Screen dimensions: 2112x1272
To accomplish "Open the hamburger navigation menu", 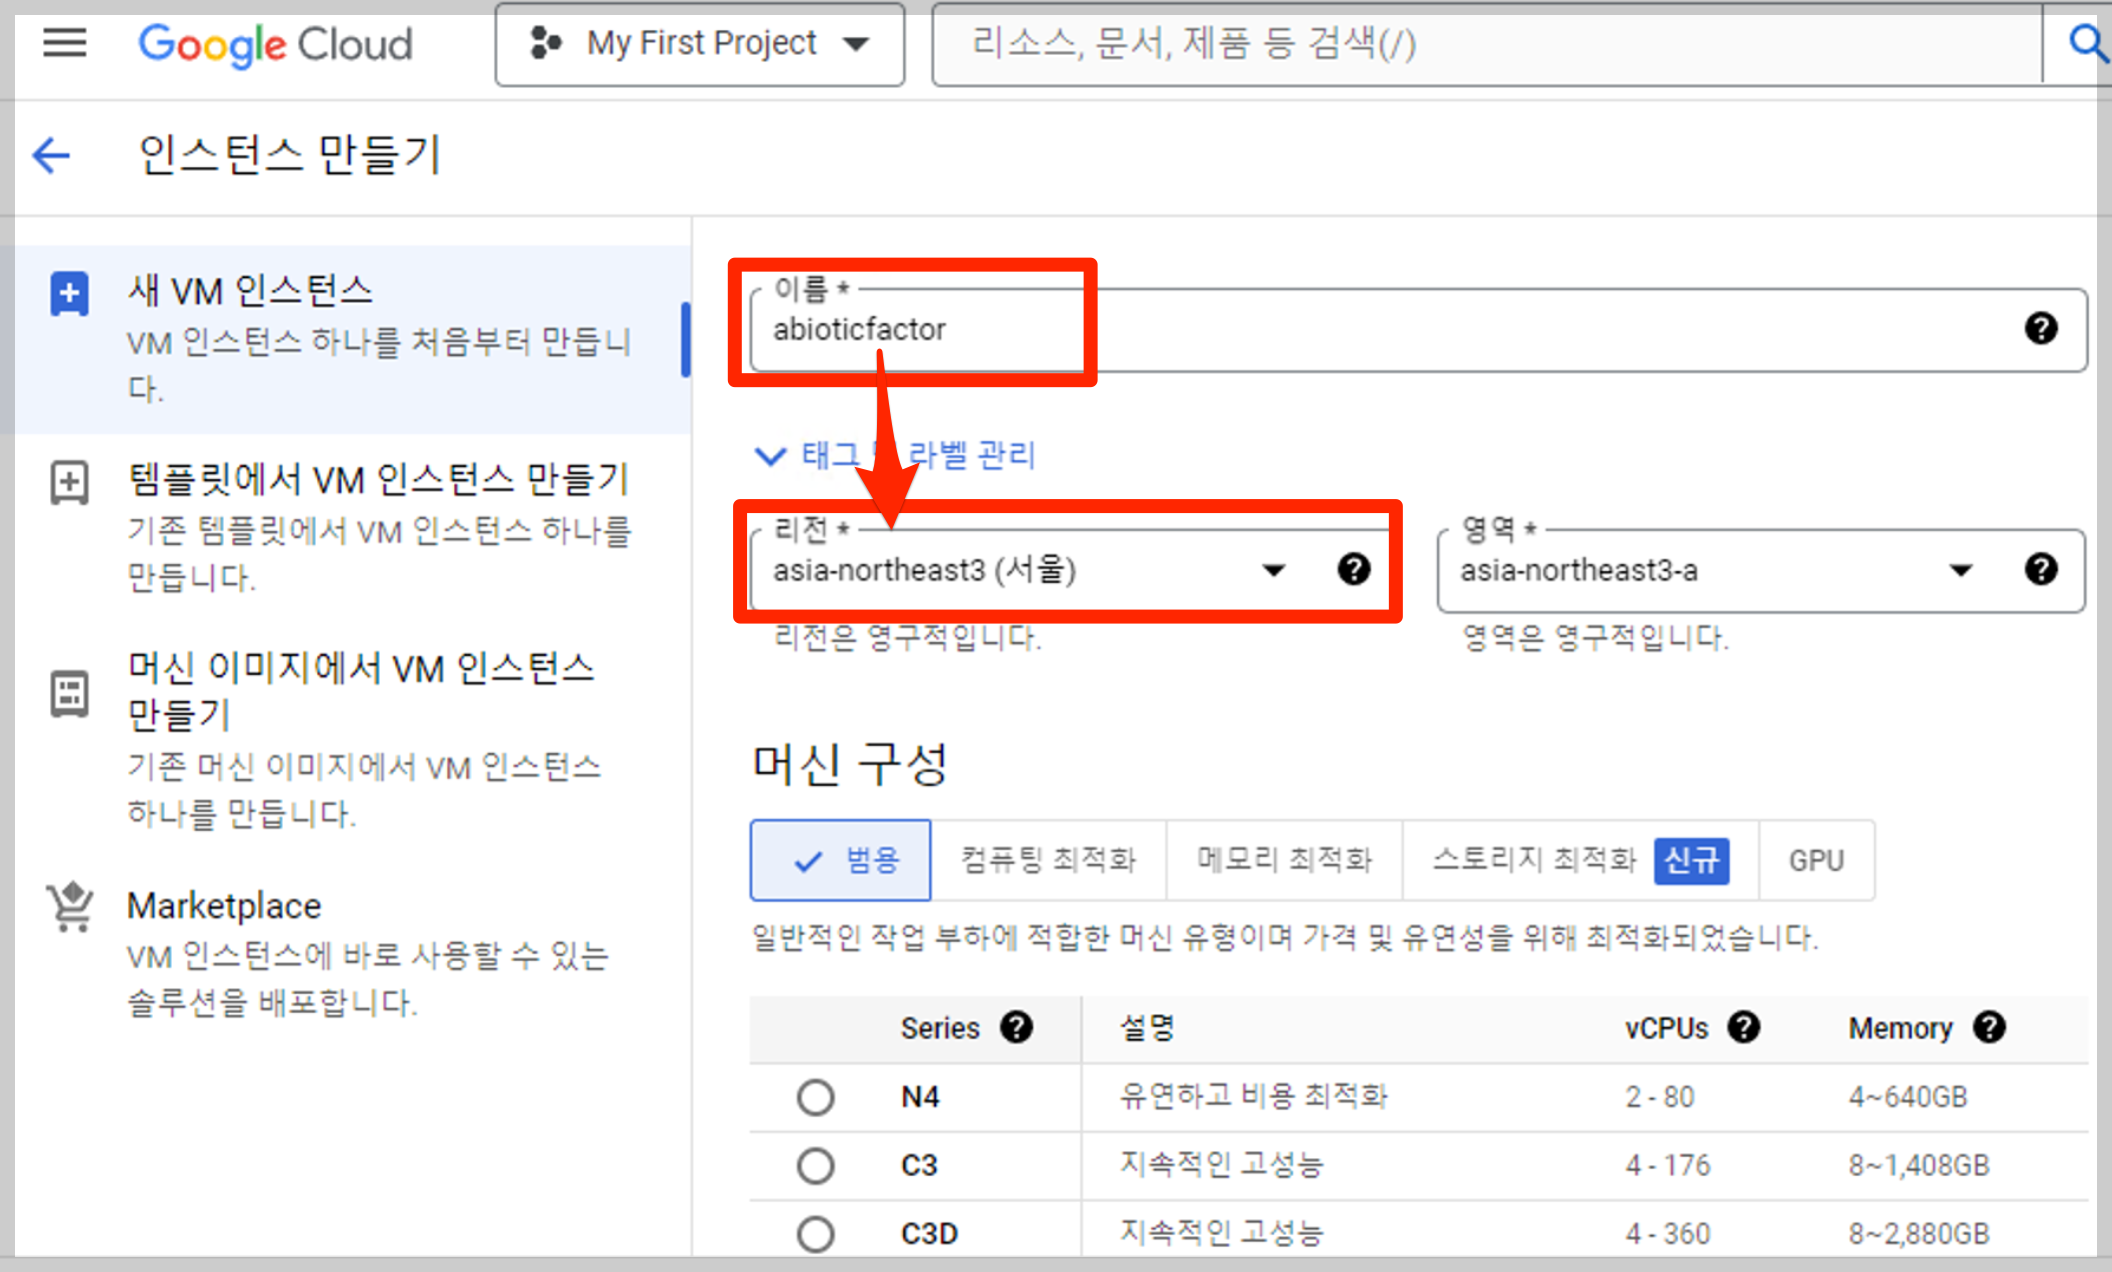I will [65, 43].
